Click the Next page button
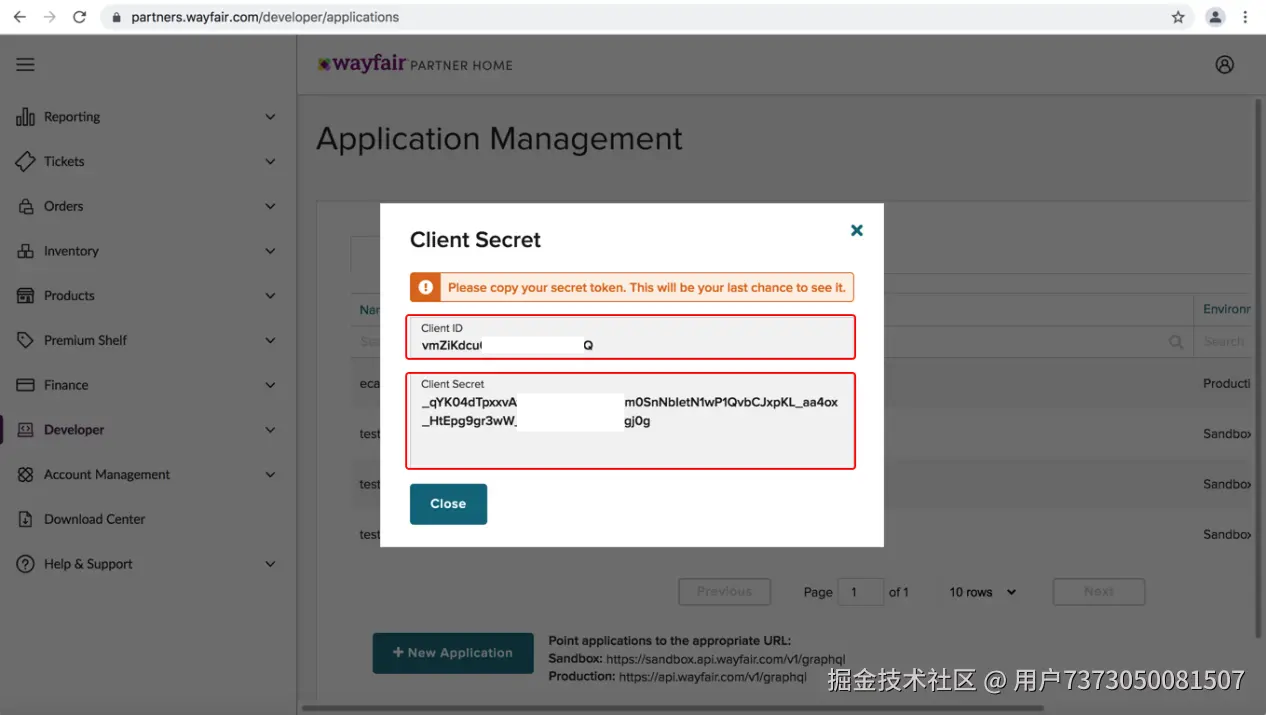1266x715 pixels. (x=1099, y=592)
